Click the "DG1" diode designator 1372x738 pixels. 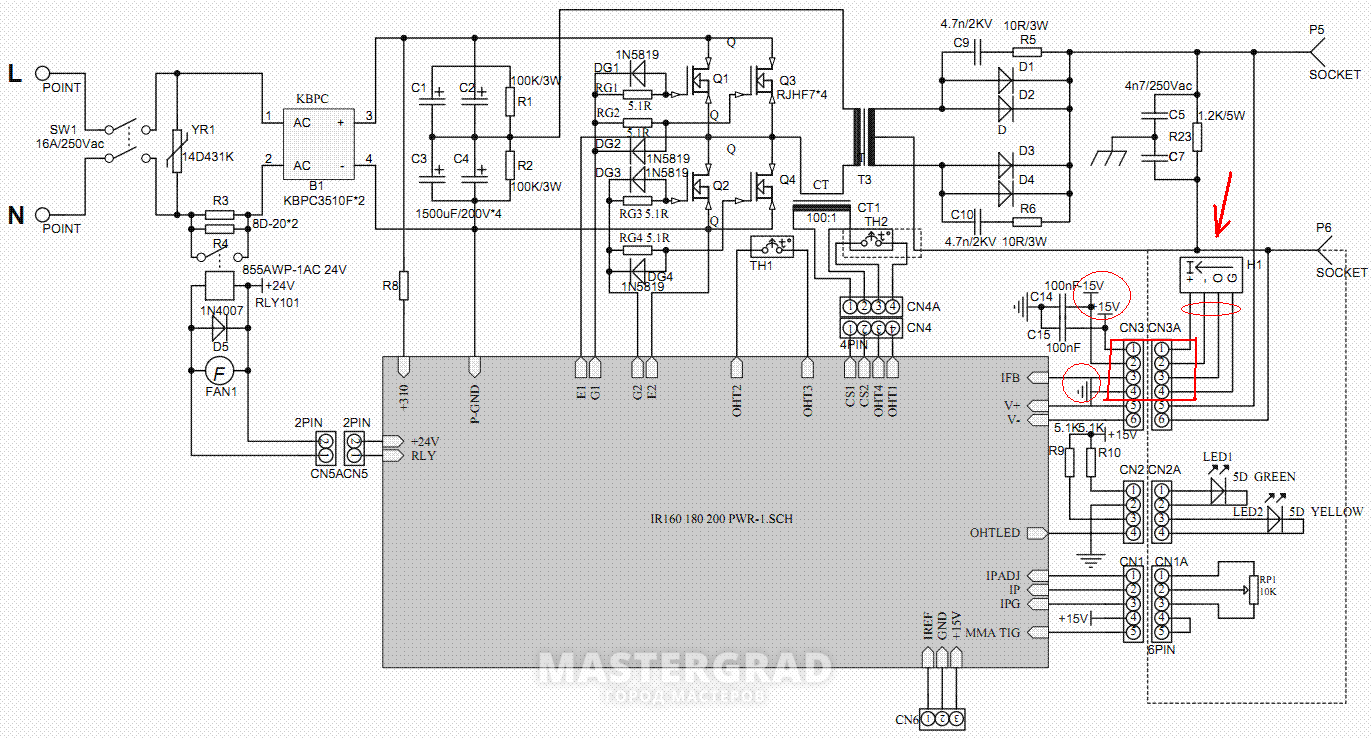click(606, 68)
